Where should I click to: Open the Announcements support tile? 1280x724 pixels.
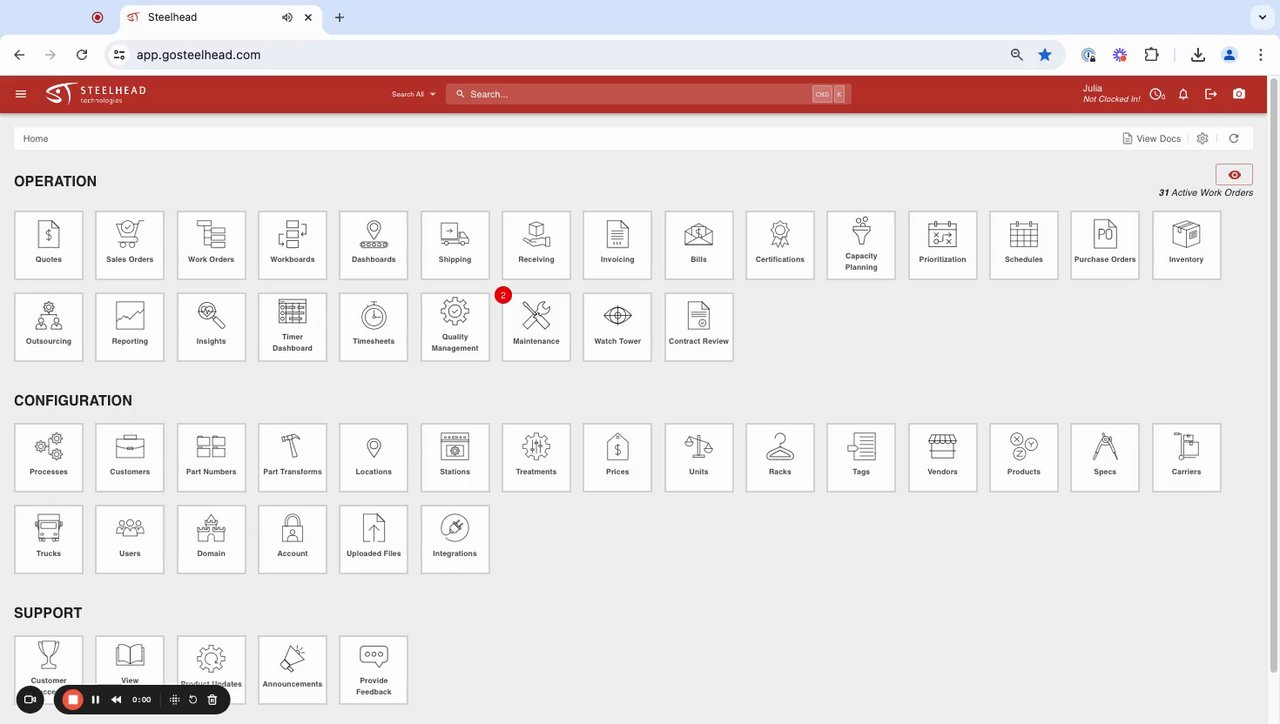[x=292, y=670]
